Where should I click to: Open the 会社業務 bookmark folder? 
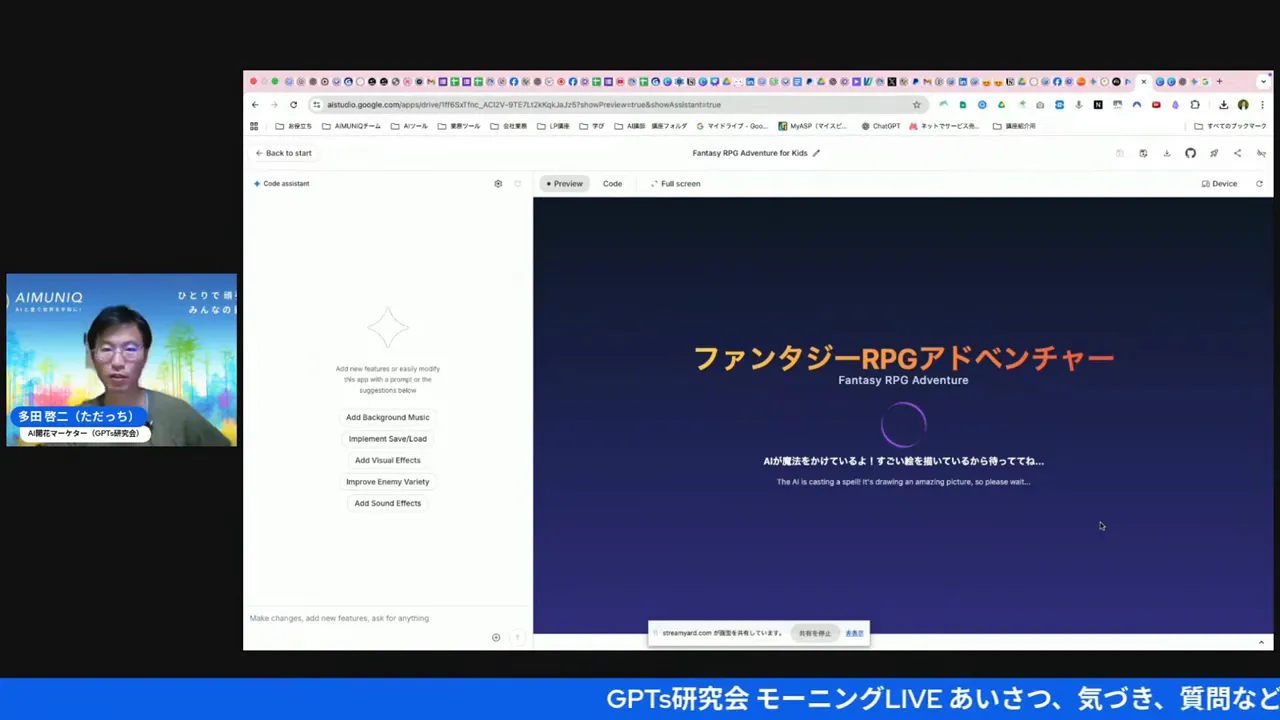click(508, 126)
